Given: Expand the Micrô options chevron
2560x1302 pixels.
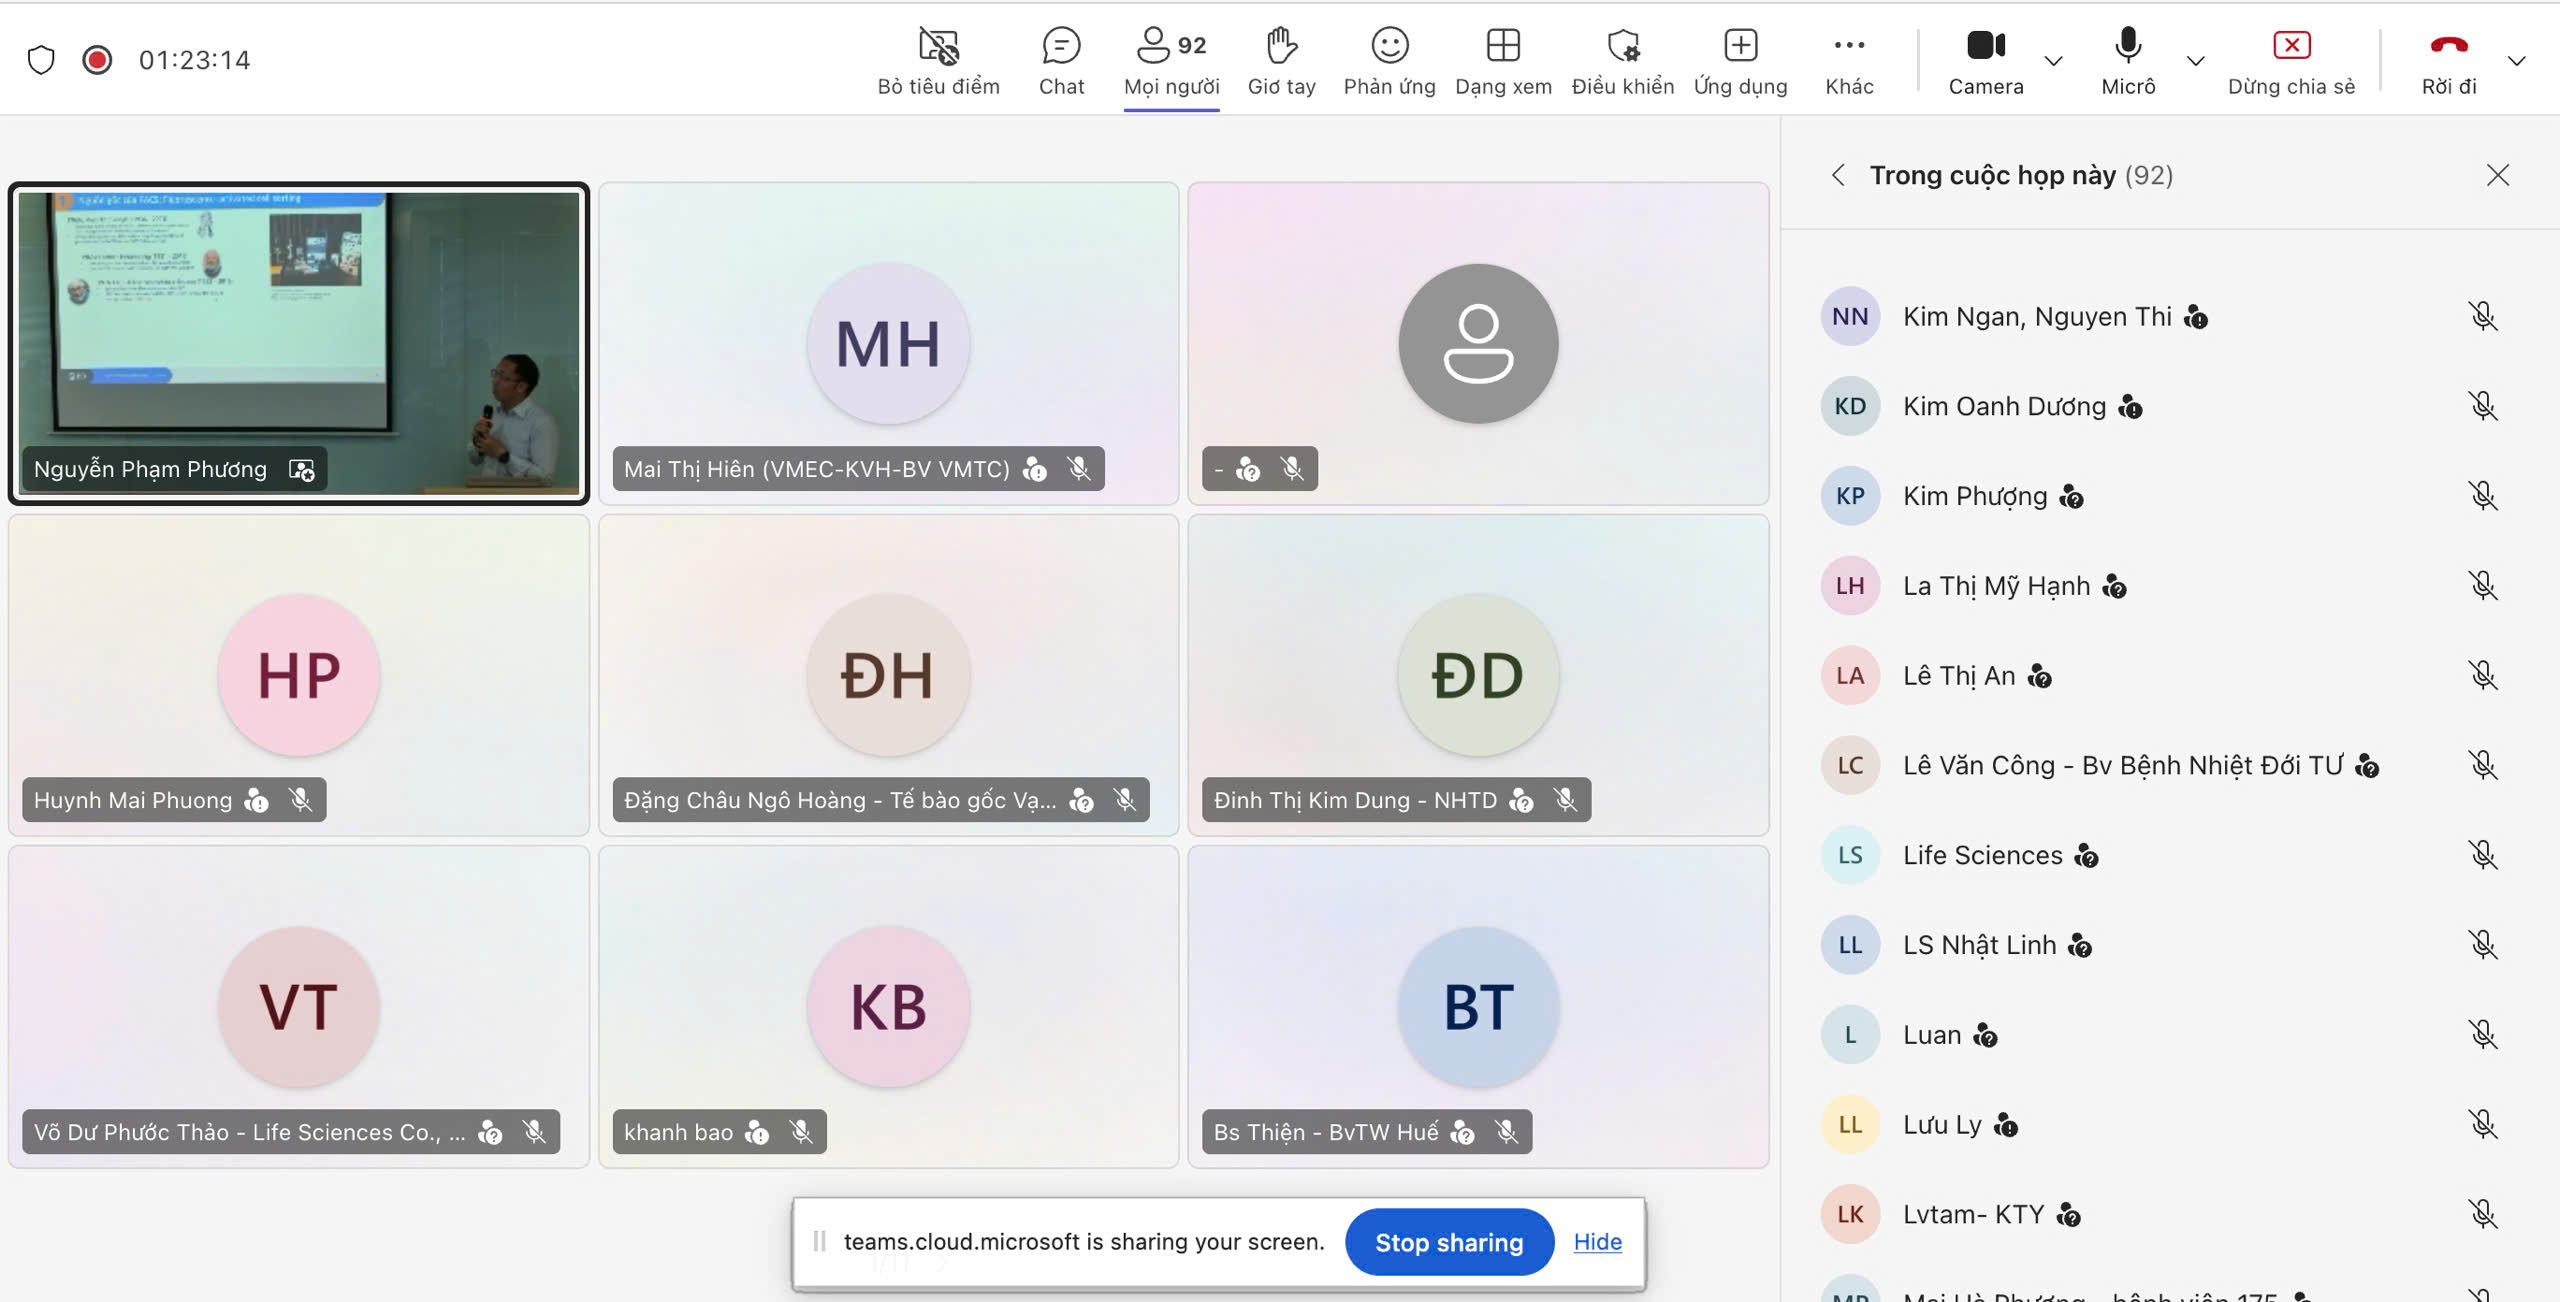Looking at the screenshot, I should (x=2196, y=61).
